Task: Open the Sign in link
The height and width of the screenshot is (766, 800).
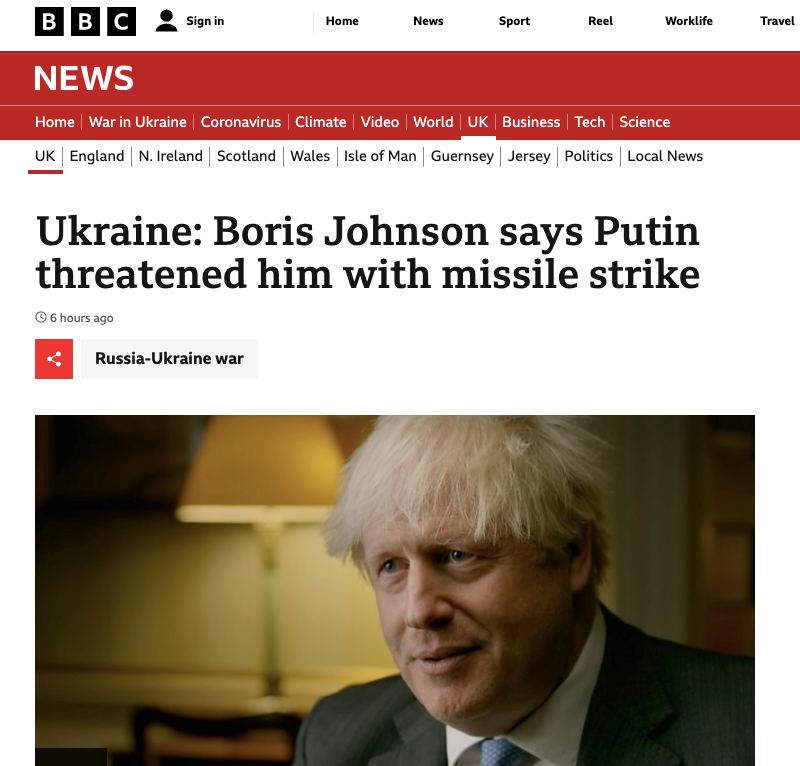Action: click(205, 21)
